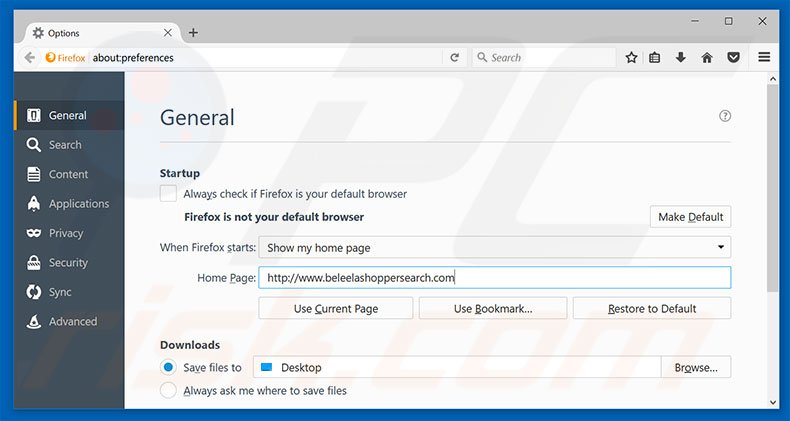Click the vertical scrollbar thumb
This screenshot has height=421, width=790.
coord(773,187)
